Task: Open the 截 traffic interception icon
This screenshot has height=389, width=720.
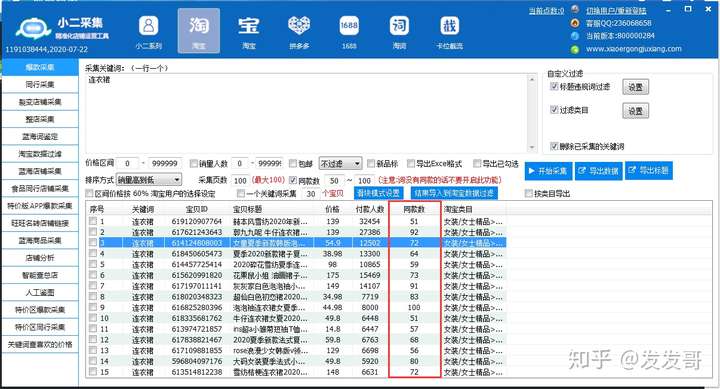Action: click(450, 26)
